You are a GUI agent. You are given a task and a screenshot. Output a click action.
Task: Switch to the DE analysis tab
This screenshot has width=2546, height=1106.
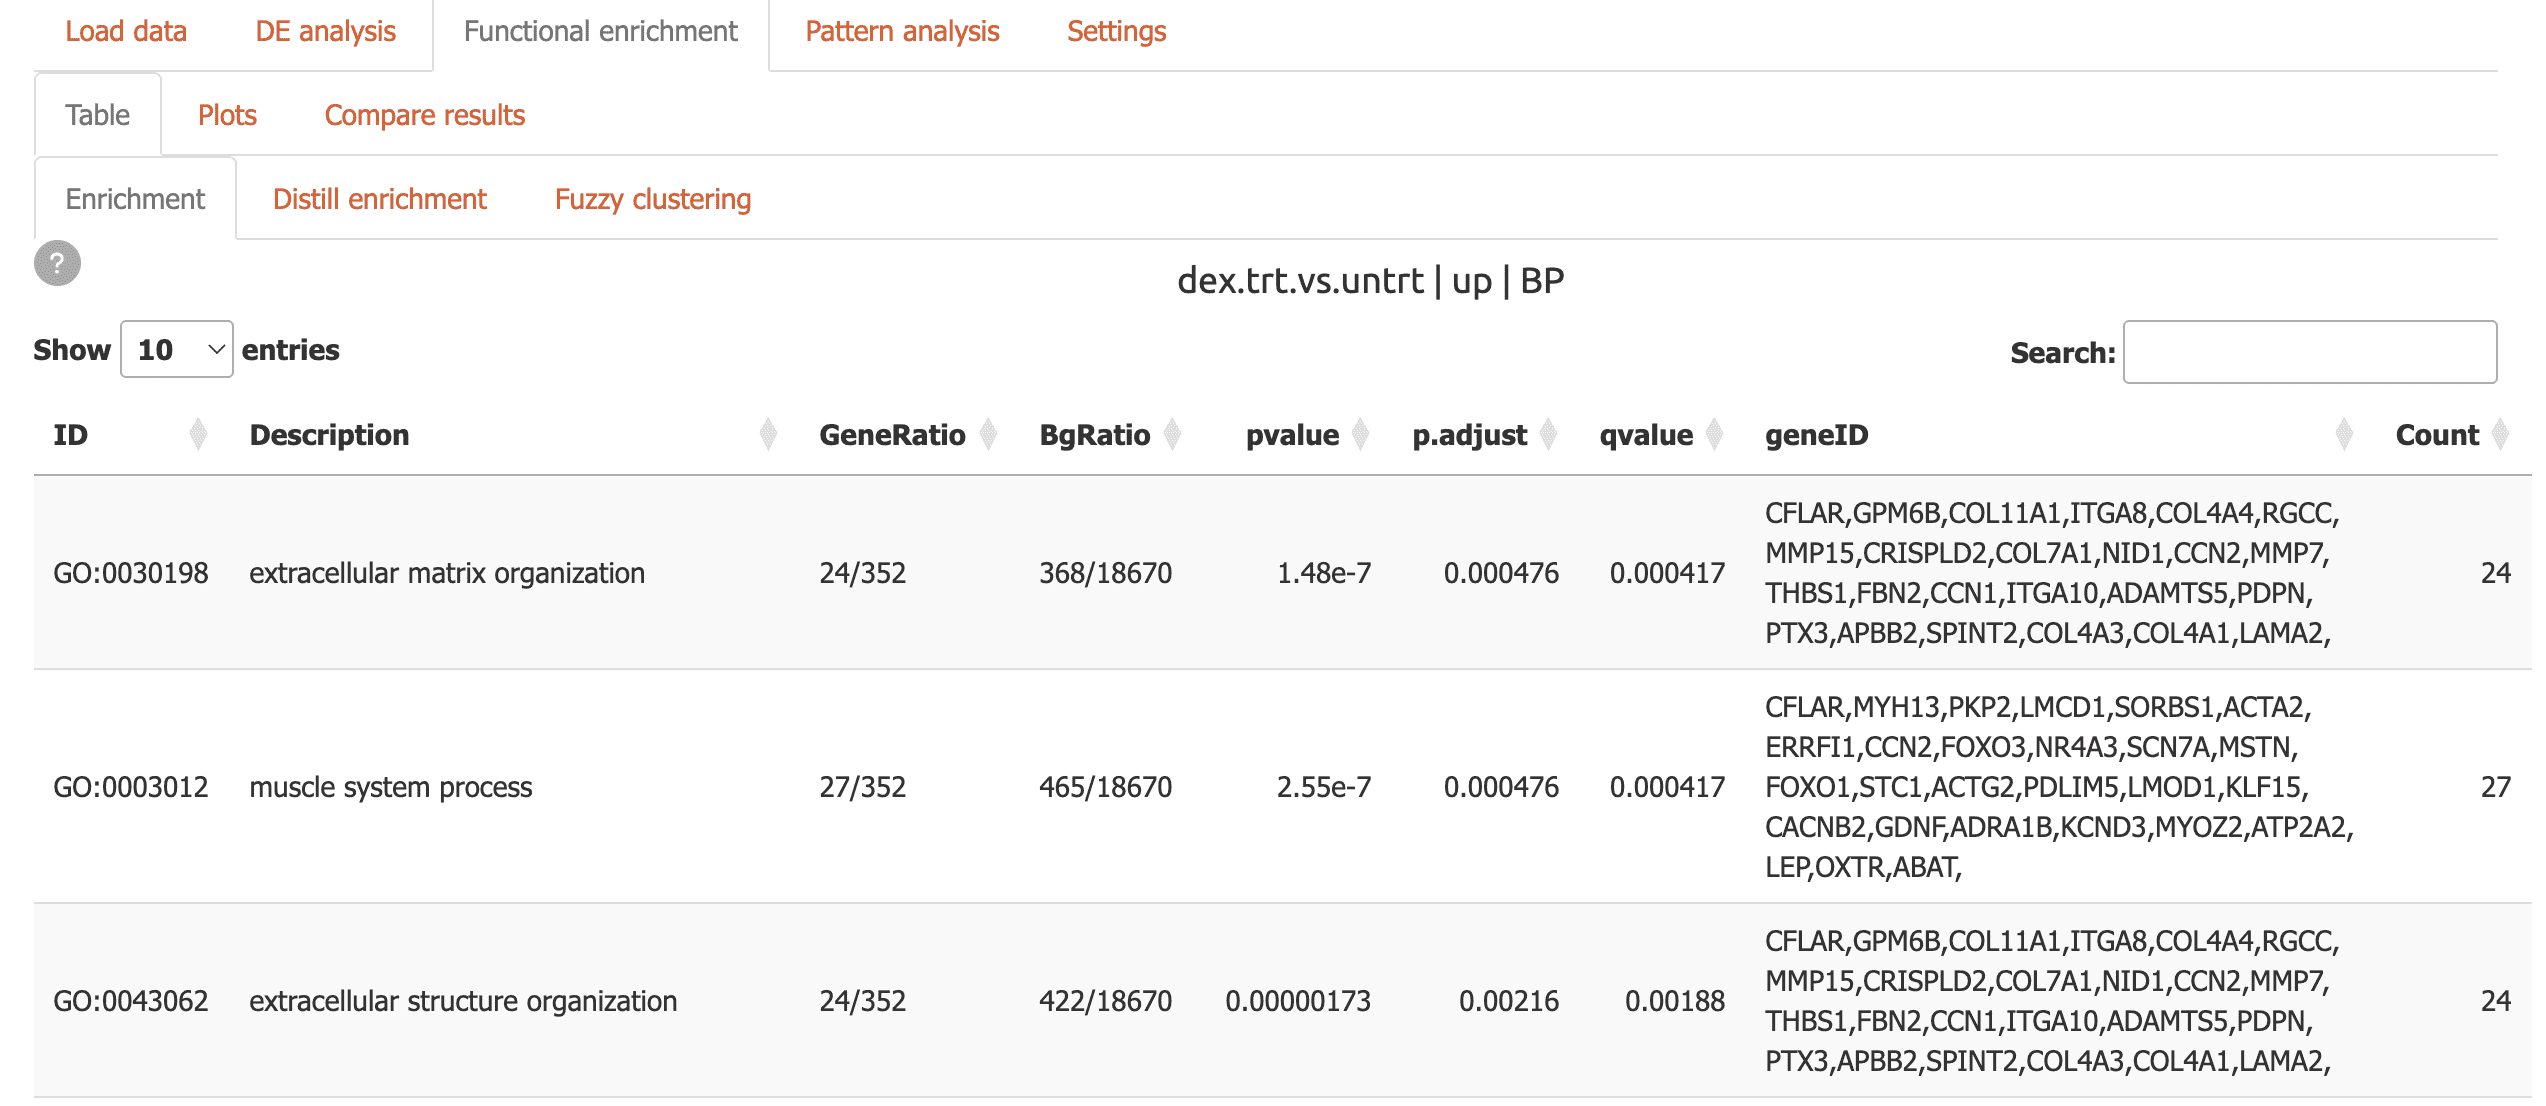pos(325,32)
